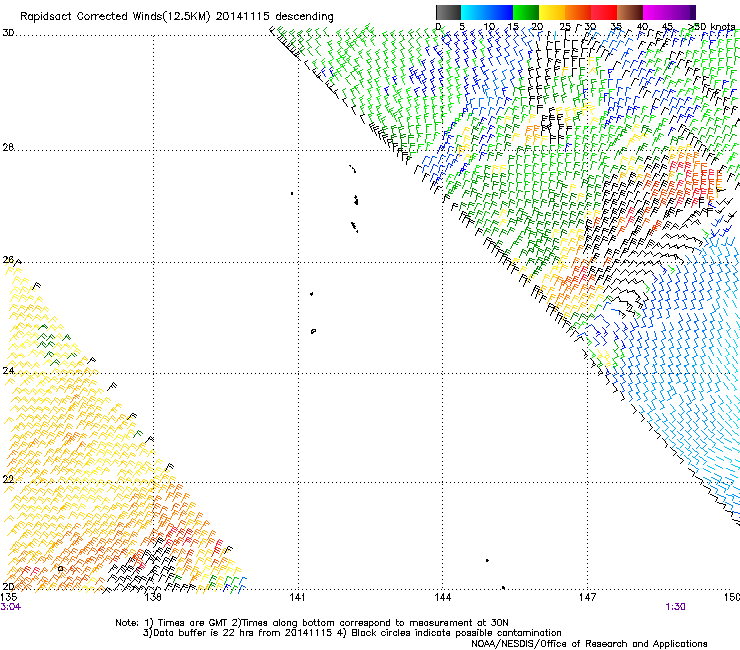Click the legend value "10"
This screenshot has width=740, height=650.
[488, 26]
